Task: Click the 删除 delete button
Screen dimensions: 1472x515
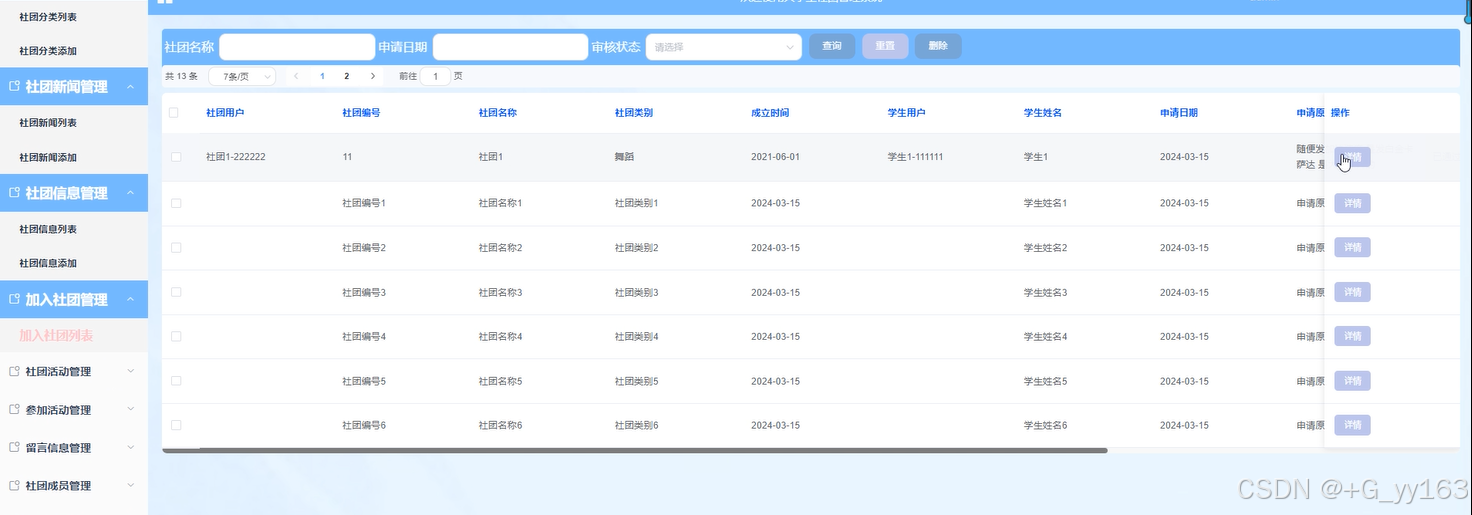Action: coord(938,46)
